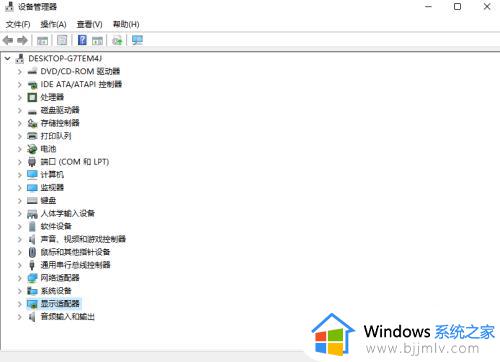Viewport: 500px width, 362px height.
Task: Select the 打印队列 tree label
Action: [56, 136]
